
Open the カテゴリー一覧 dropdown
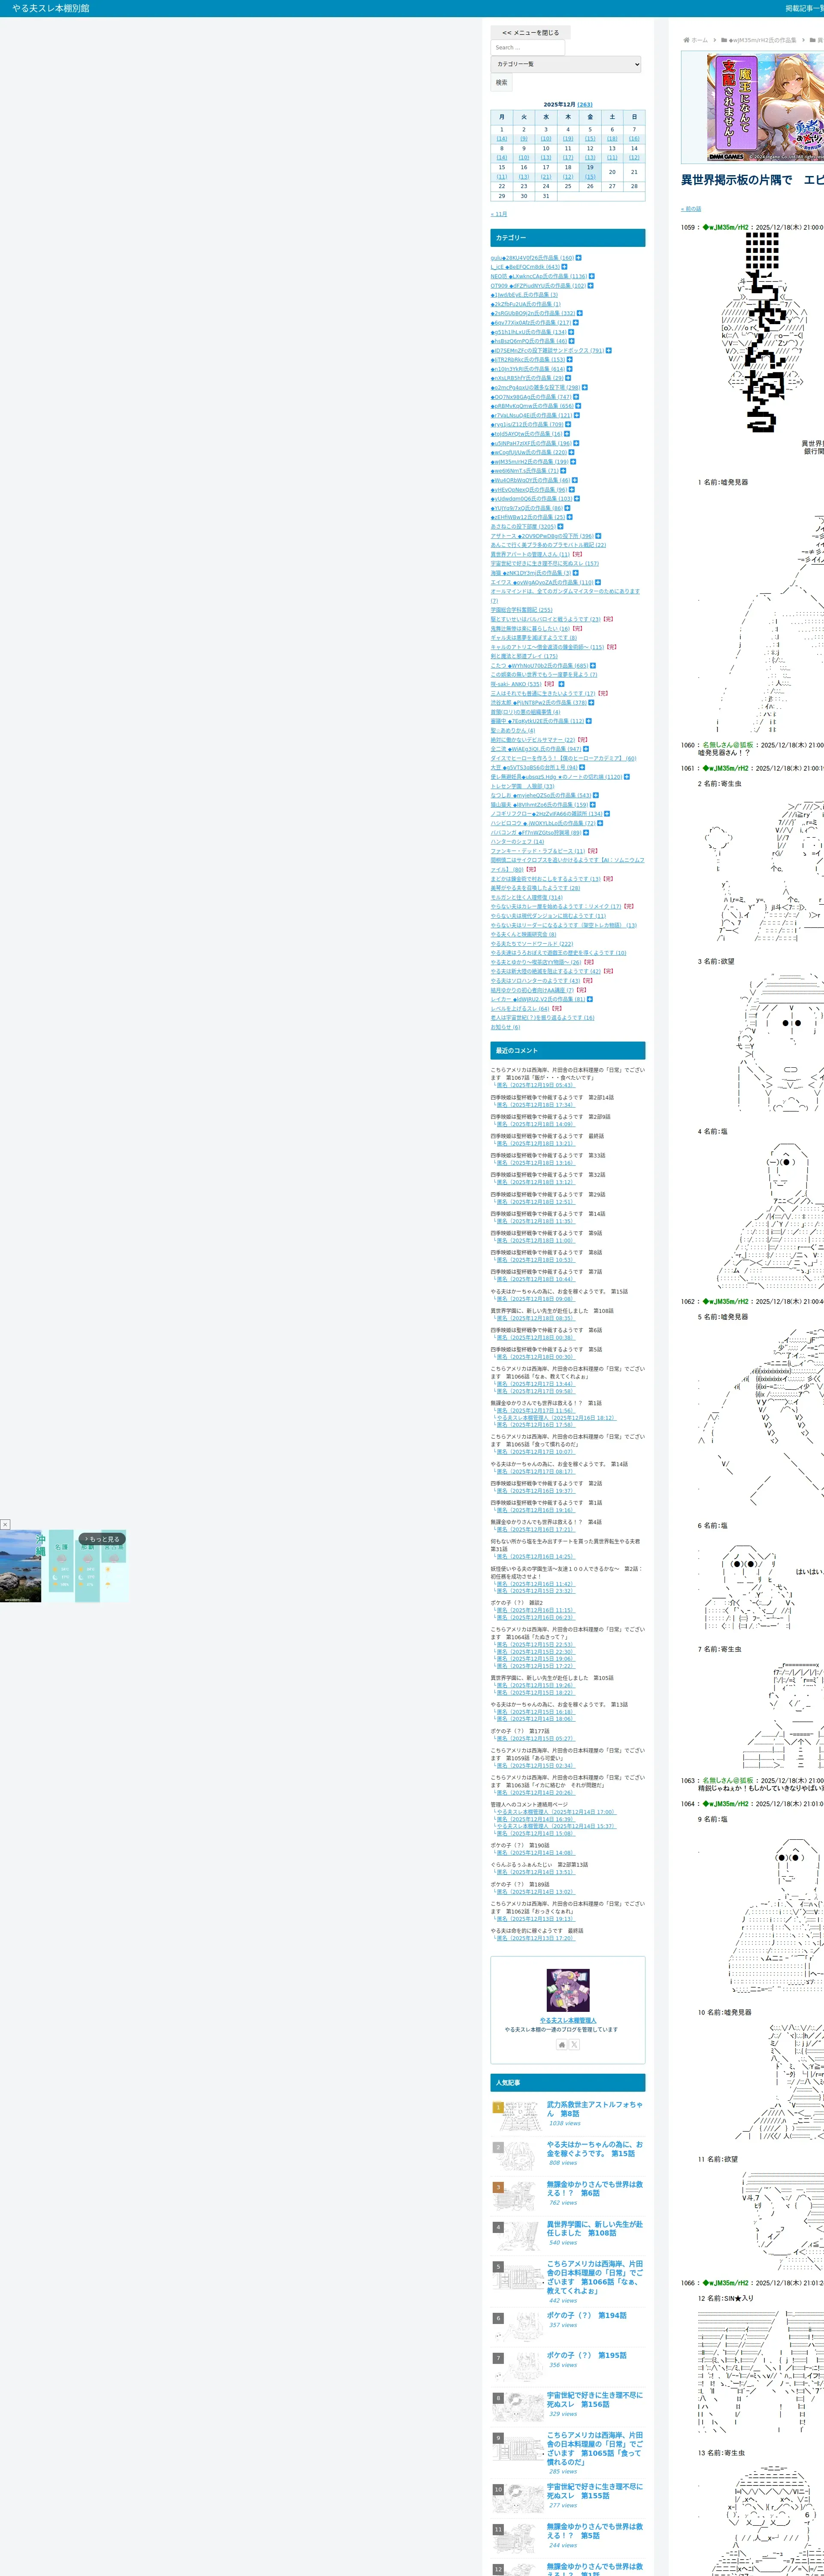click(x=566, y=64)
